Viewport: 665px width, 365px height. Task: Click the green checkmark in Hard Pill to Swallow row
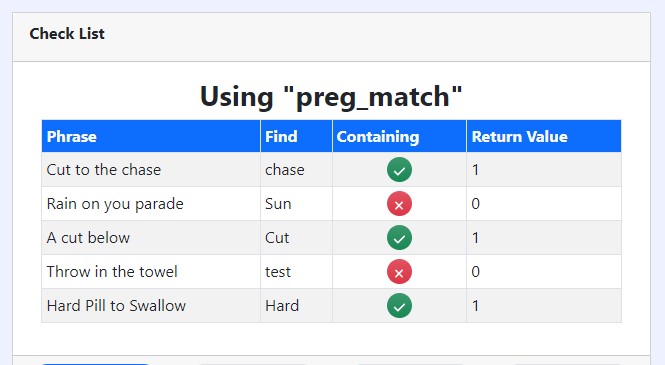pyautogui.click(x=399, y=306)
